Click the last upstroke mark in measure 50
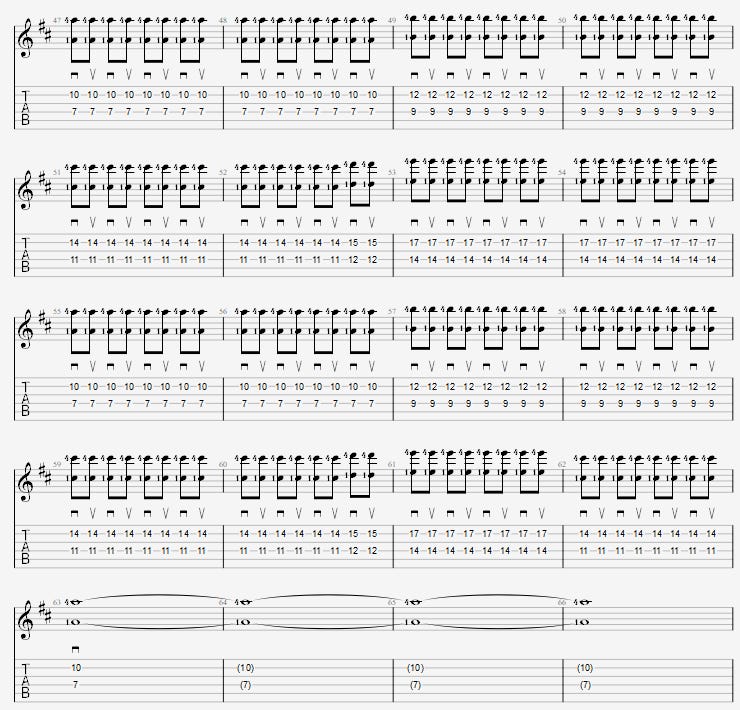Screen dimensions: 740x710 pos(711,74)
